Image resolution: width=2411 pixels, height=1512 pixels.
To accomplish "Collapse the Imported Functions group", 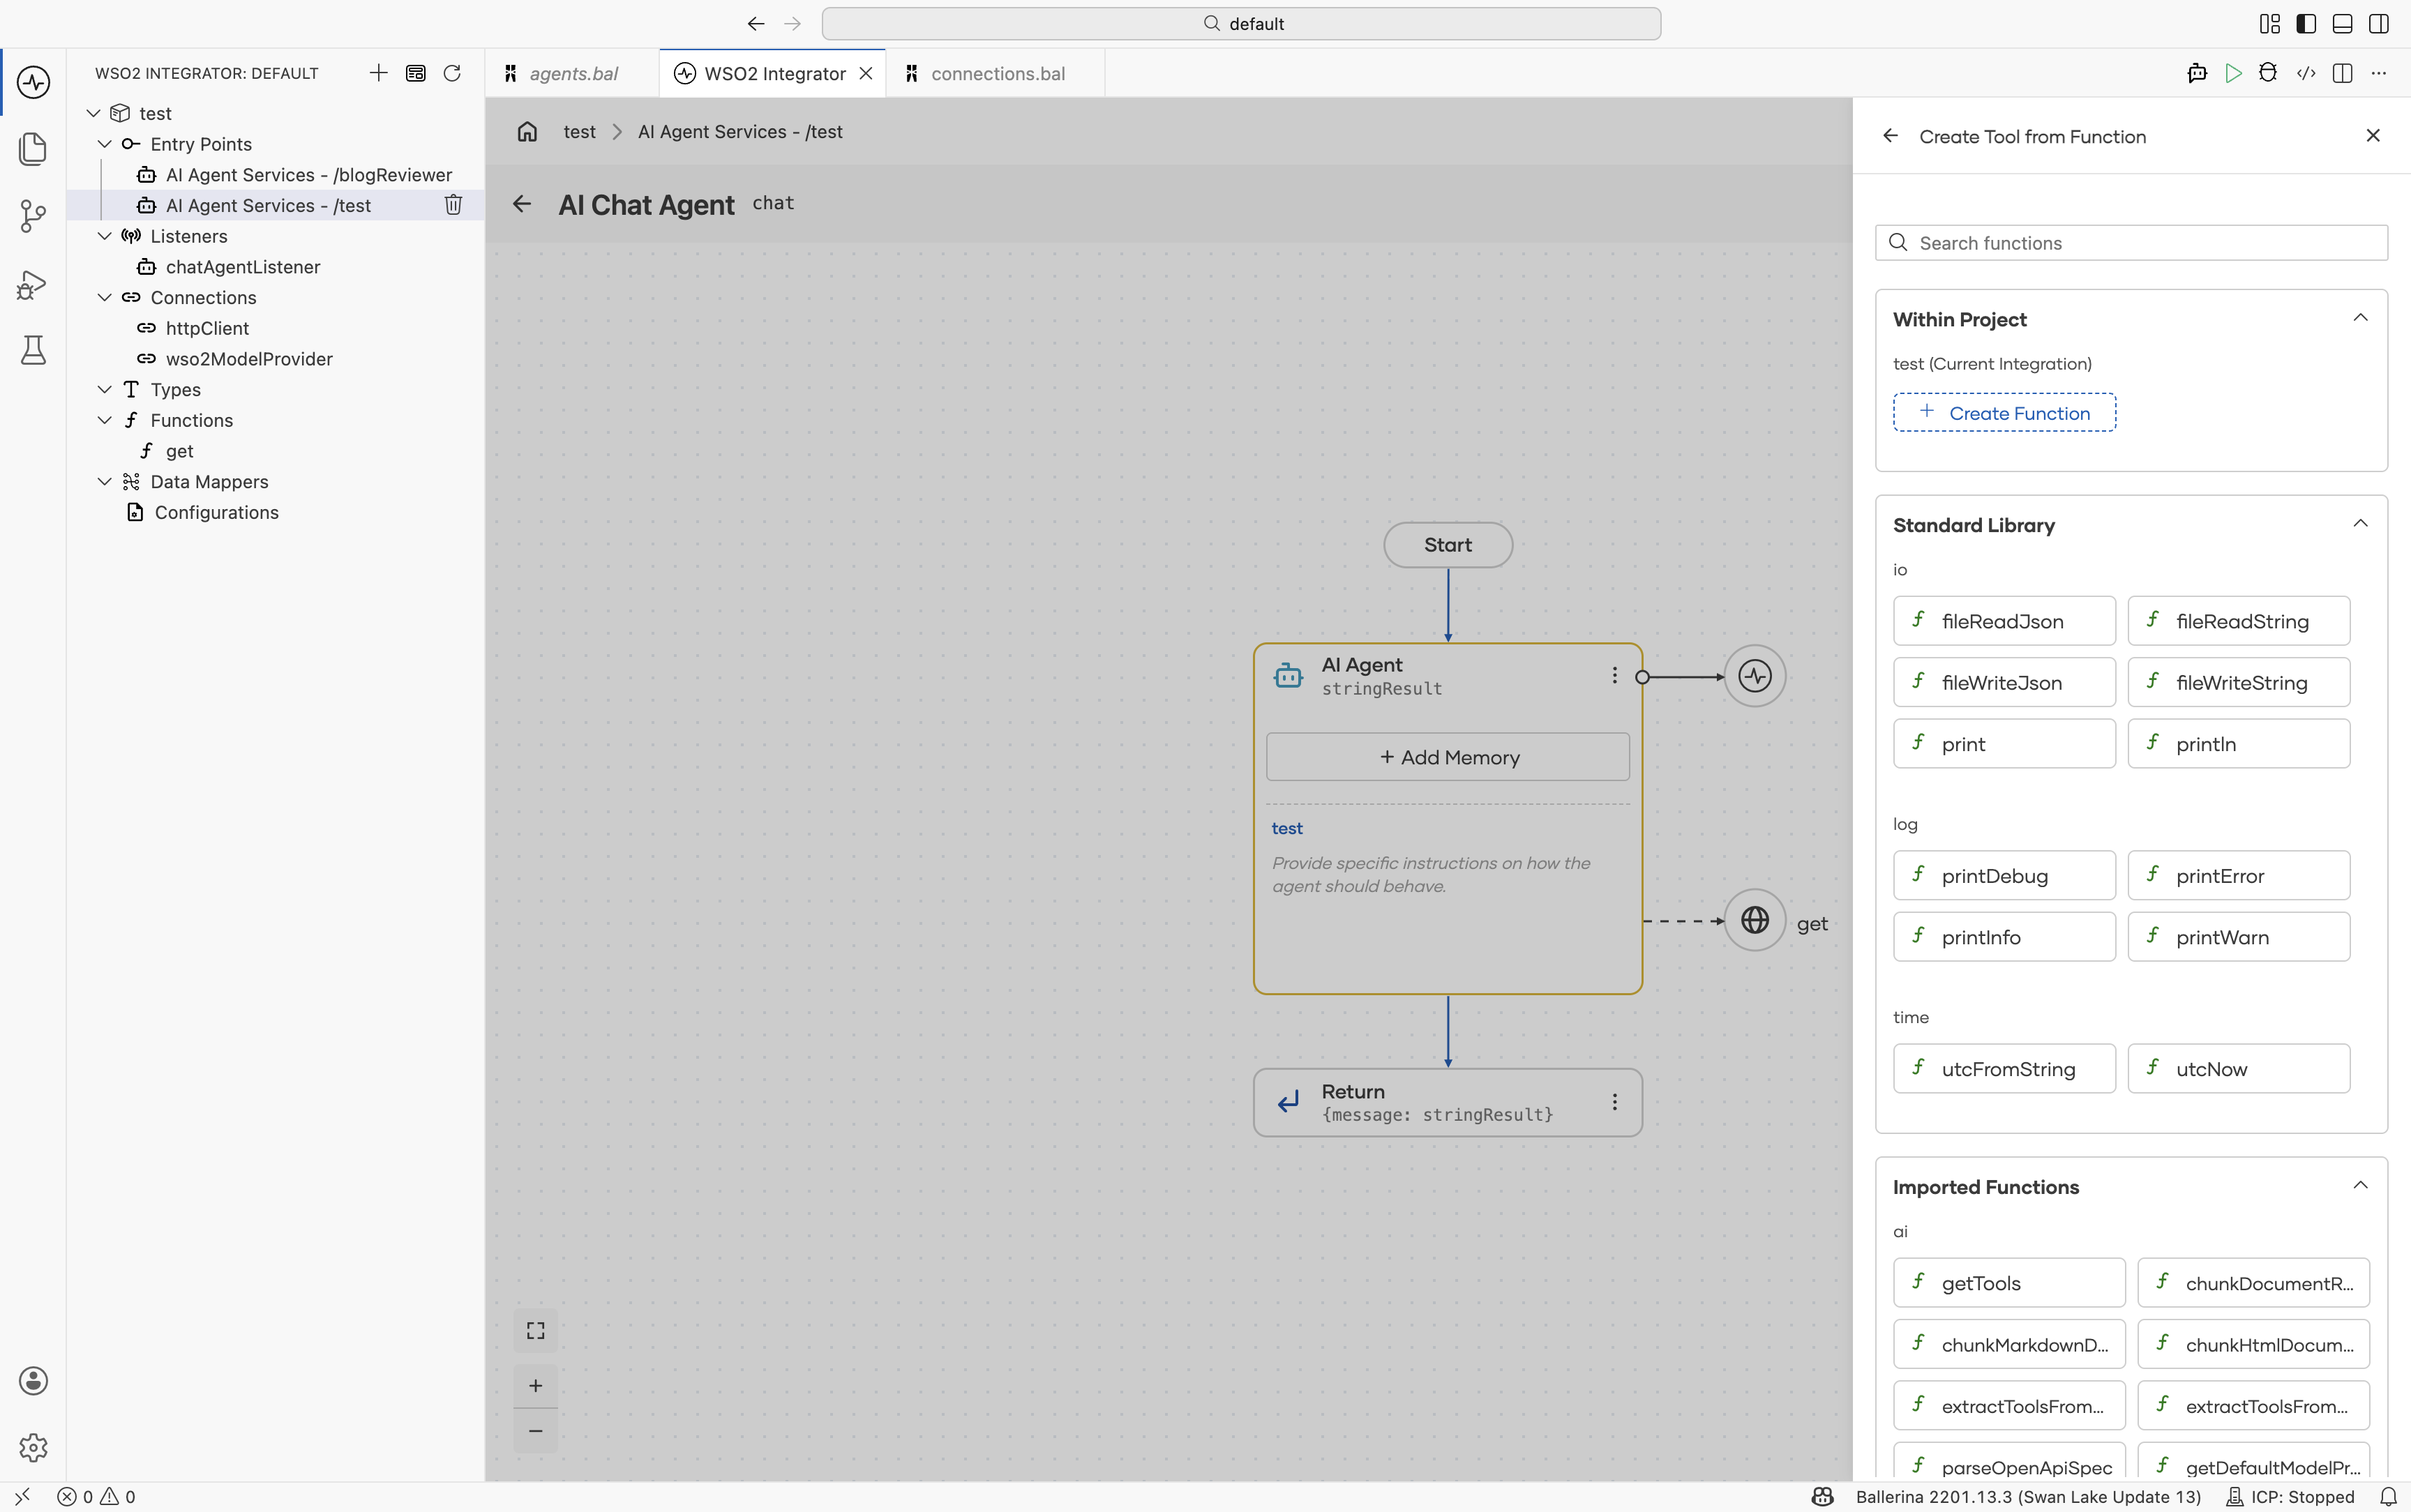I will pyautogui.click(x=2360, y=1186).
